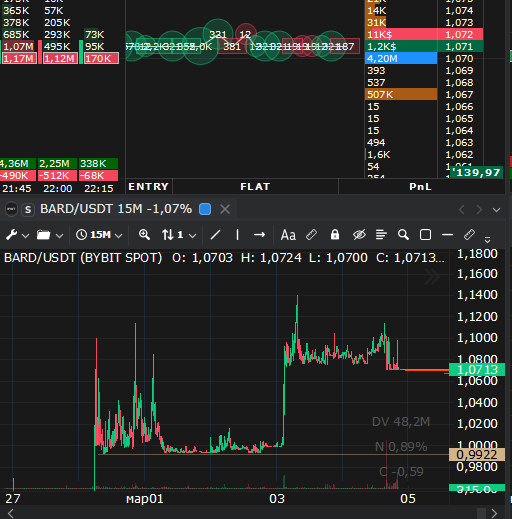The height and width of the screenshot is (519, 512).
Task: Expand the toolbar overflow chevron
Action: pos(487,239)
